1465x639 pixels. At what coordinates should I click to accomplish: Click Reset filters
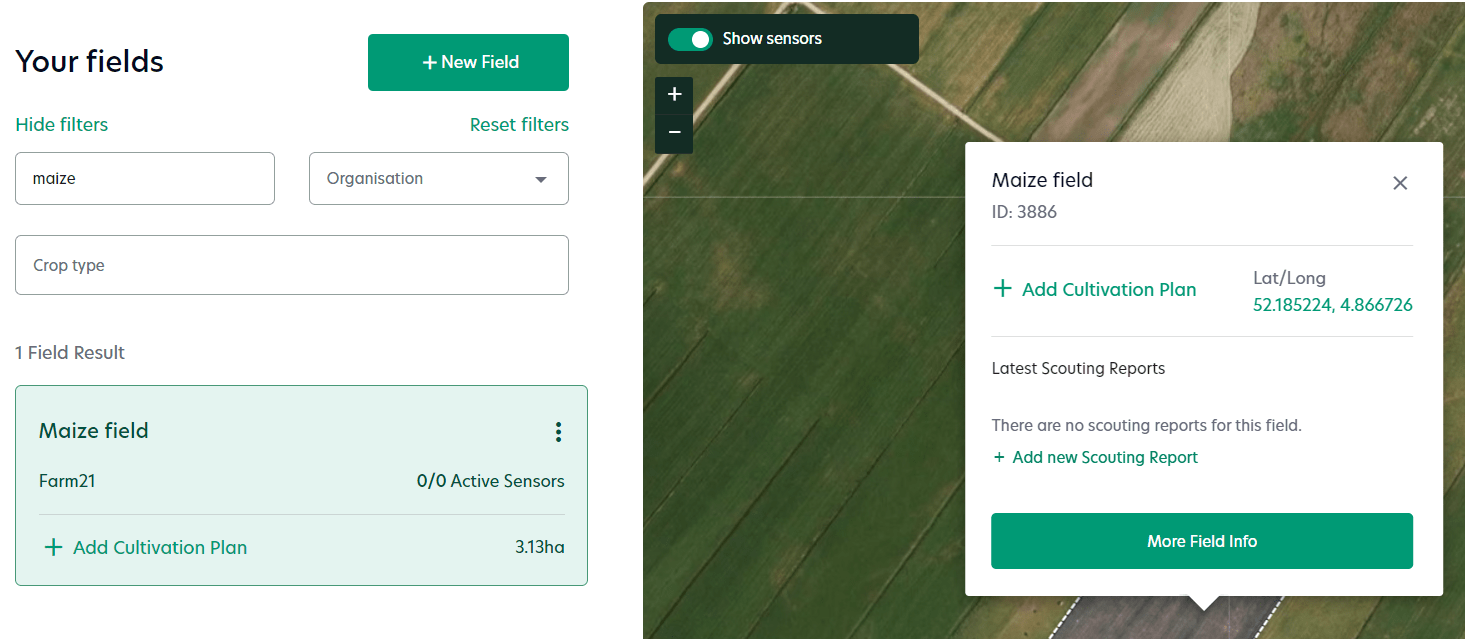519,124
